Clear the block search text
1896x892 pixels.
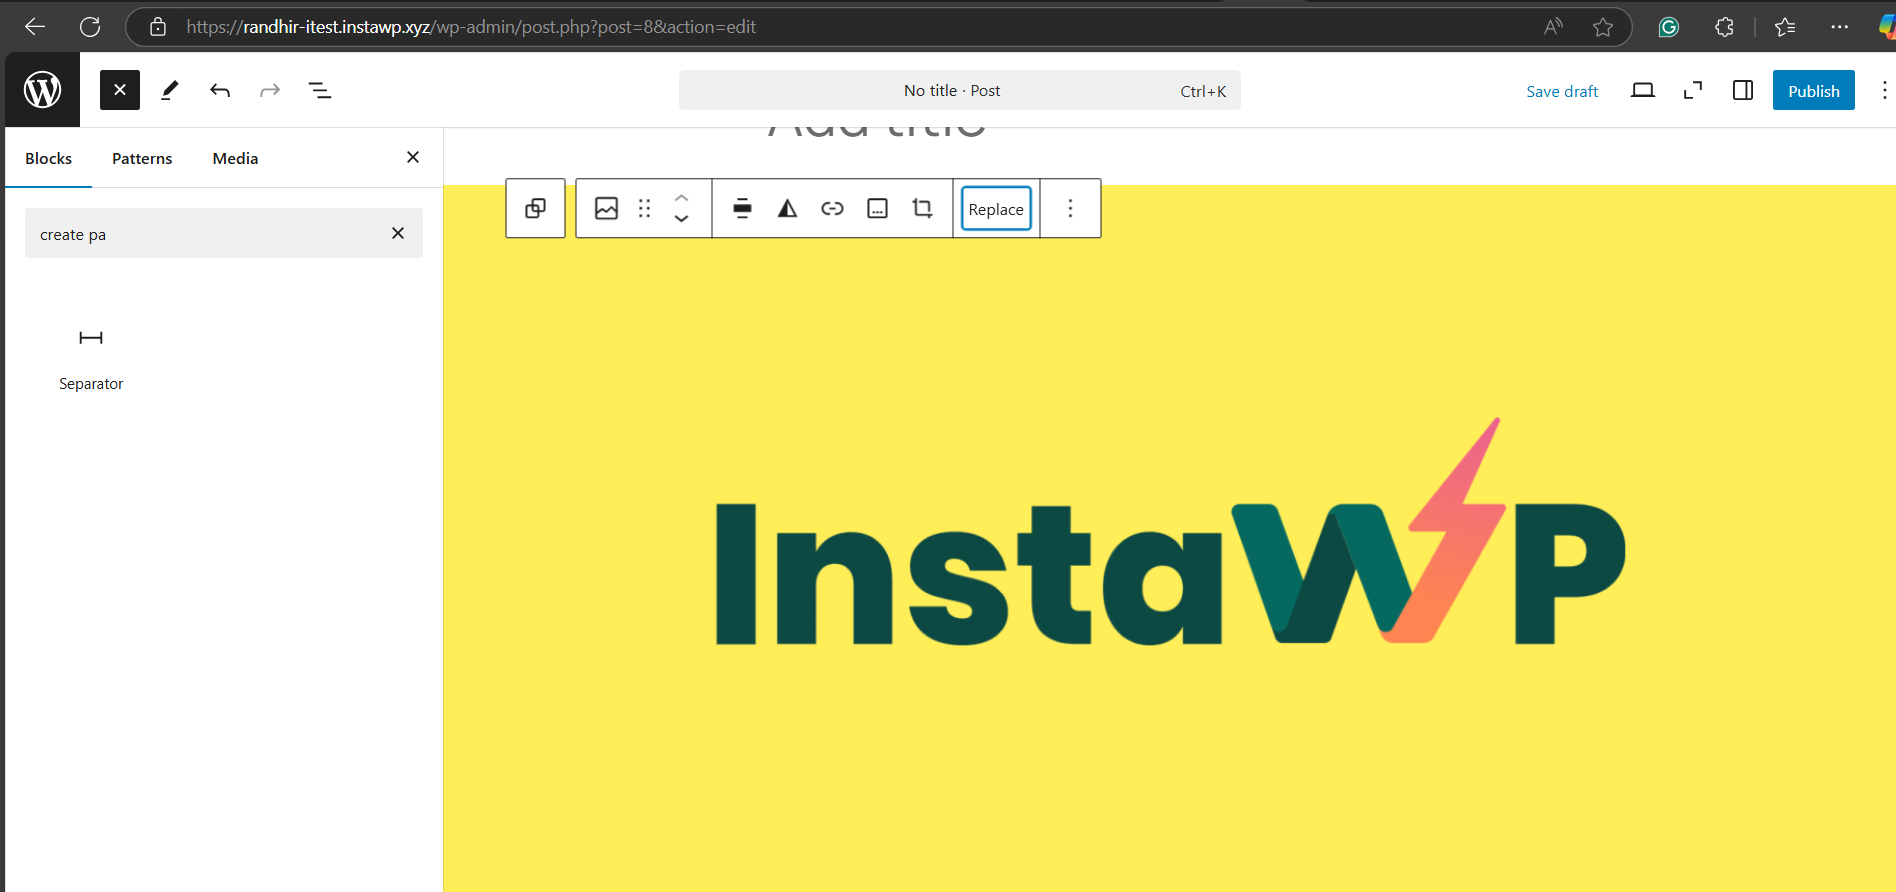tap(398, 233)
